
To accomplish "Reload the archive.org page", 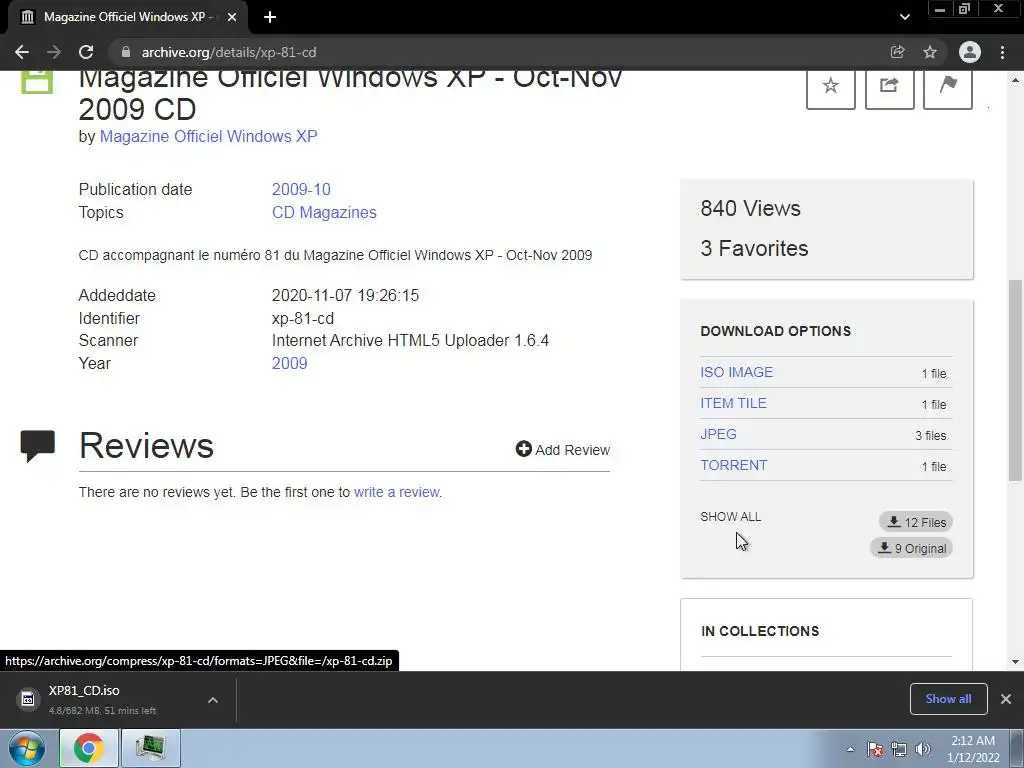I will click(x=86, y=52).
